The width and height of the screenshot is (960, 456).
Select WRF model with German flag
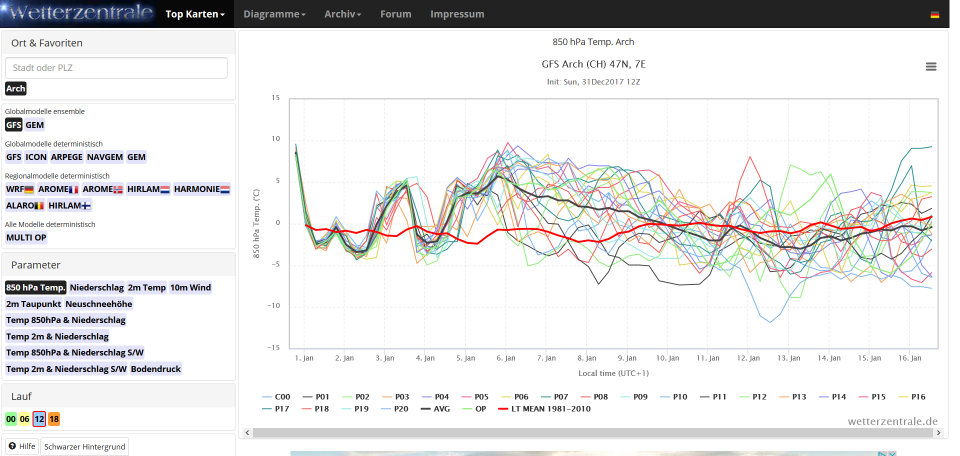[x=20, y=189]
